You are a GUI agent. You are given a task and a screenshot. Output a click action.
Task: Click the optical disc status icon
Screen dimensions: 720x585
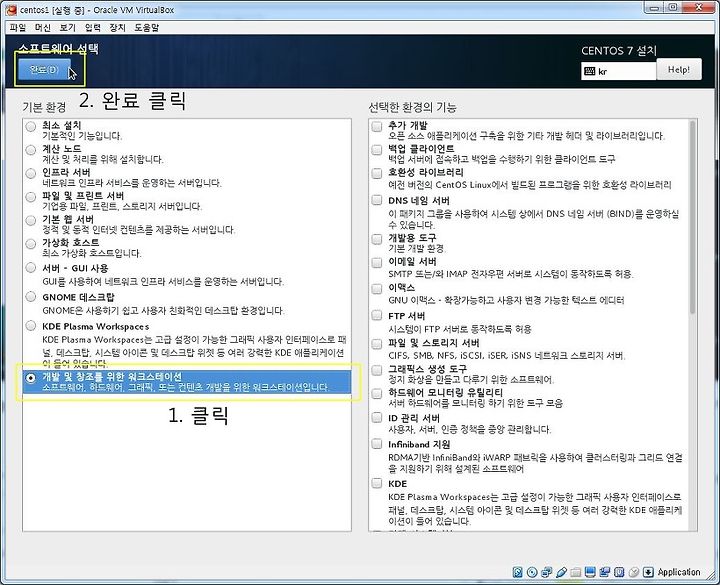tap(532, 572)
